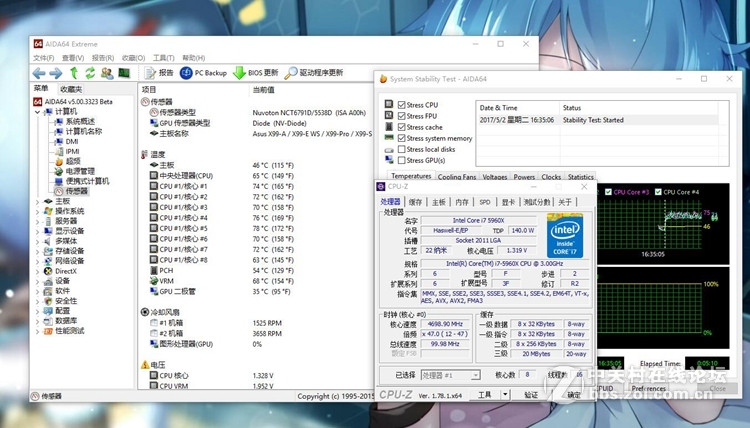Click the refresh icon in AIDA64 toolbar
Viewport: 750px width, 428px height.
click(90, 73)
